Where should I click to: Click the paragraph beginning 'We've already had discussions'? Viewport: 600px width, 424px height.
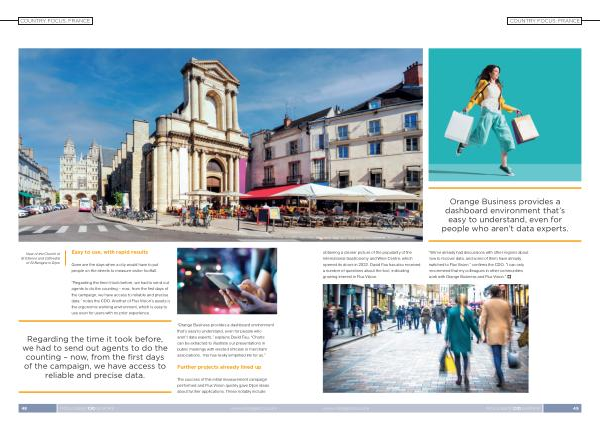pyautogui.click(x=478, y=264)
